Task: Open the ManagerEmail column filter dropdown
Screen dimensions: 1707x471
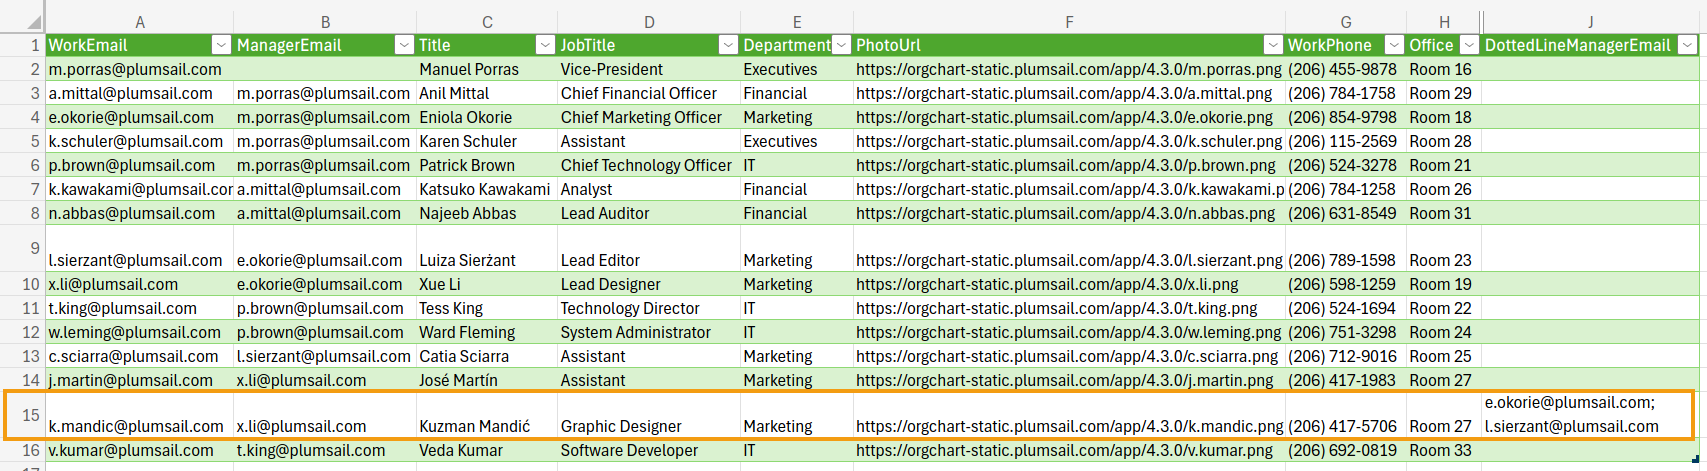Action: coord(404,45)
